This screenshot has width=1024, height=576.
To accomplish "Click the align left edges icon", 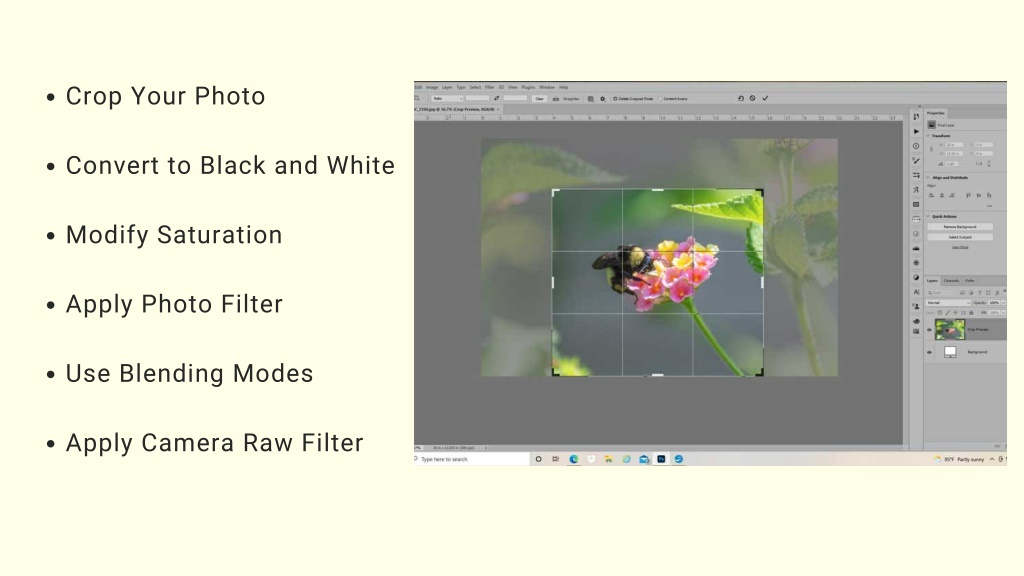I will point(931,195).
